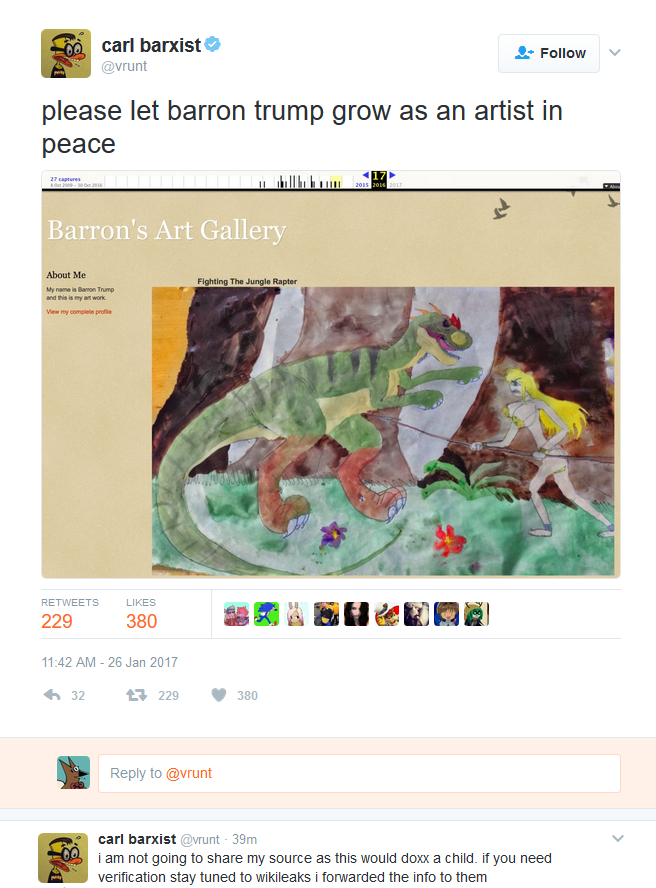Screen dimensions: 656x888
Task: Open the 39m timestamp on reply tweet
Action: pos(244,839)
